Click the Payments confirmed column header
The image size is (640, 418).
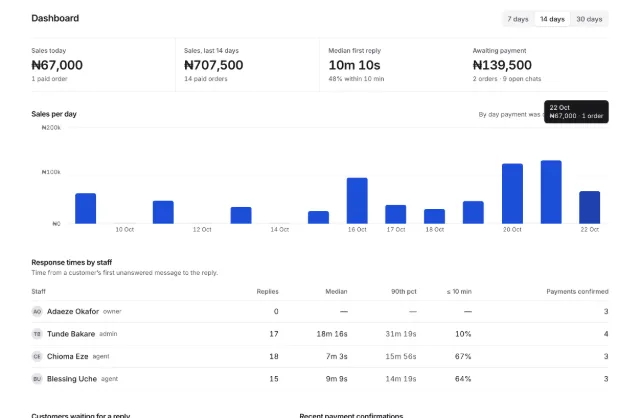tap(577, 291)
